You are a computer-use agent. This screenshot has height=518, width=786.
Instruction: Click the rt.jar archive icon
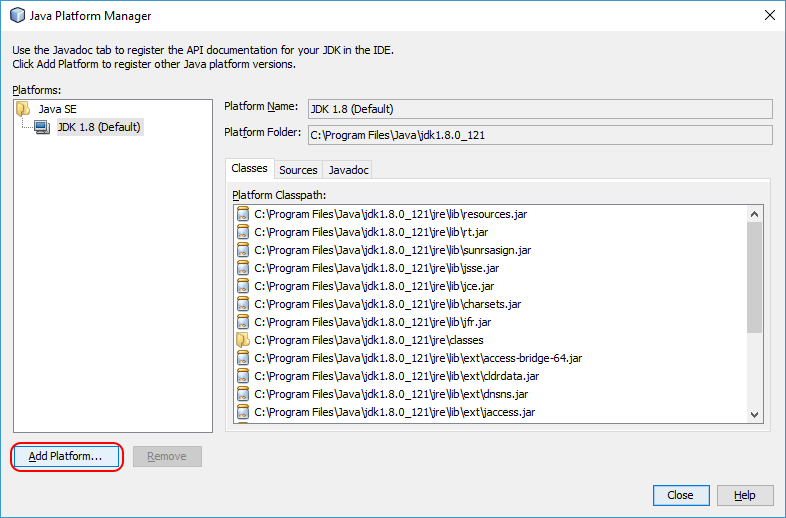[x=242, y=232]
